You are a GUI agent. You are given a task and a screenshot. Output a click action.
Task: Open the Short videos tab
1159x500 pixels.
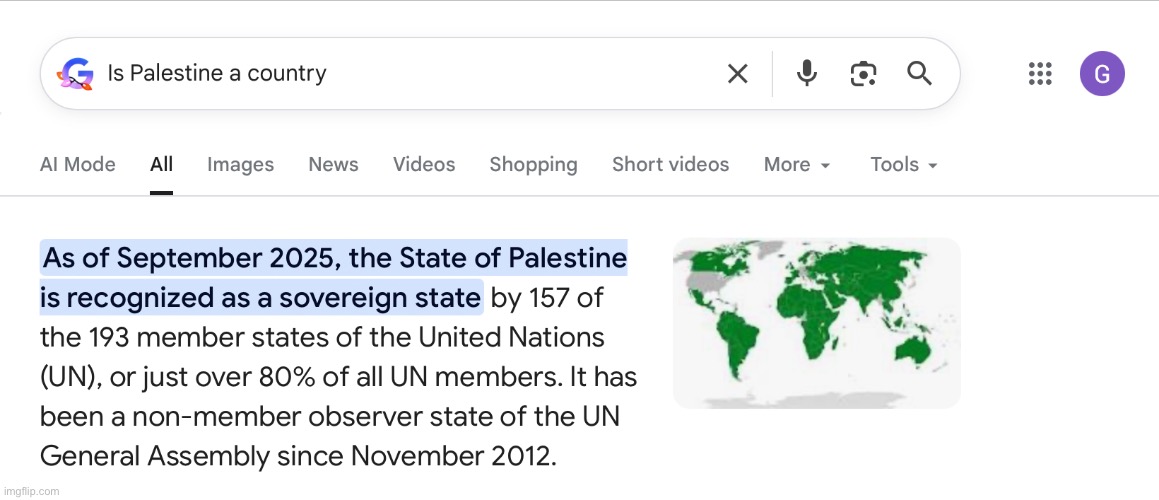[670, 165]
